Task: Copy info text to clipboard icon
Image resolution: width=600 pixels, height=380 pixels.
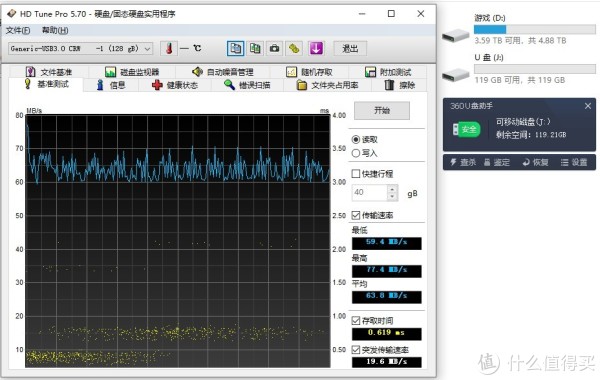Action: click(235, 49)
